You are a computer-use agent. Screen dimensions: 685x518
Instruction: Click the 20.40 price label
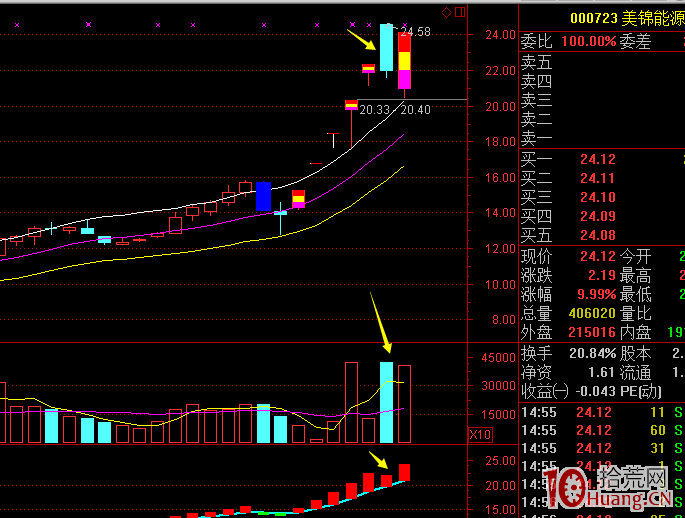[415, 110]
